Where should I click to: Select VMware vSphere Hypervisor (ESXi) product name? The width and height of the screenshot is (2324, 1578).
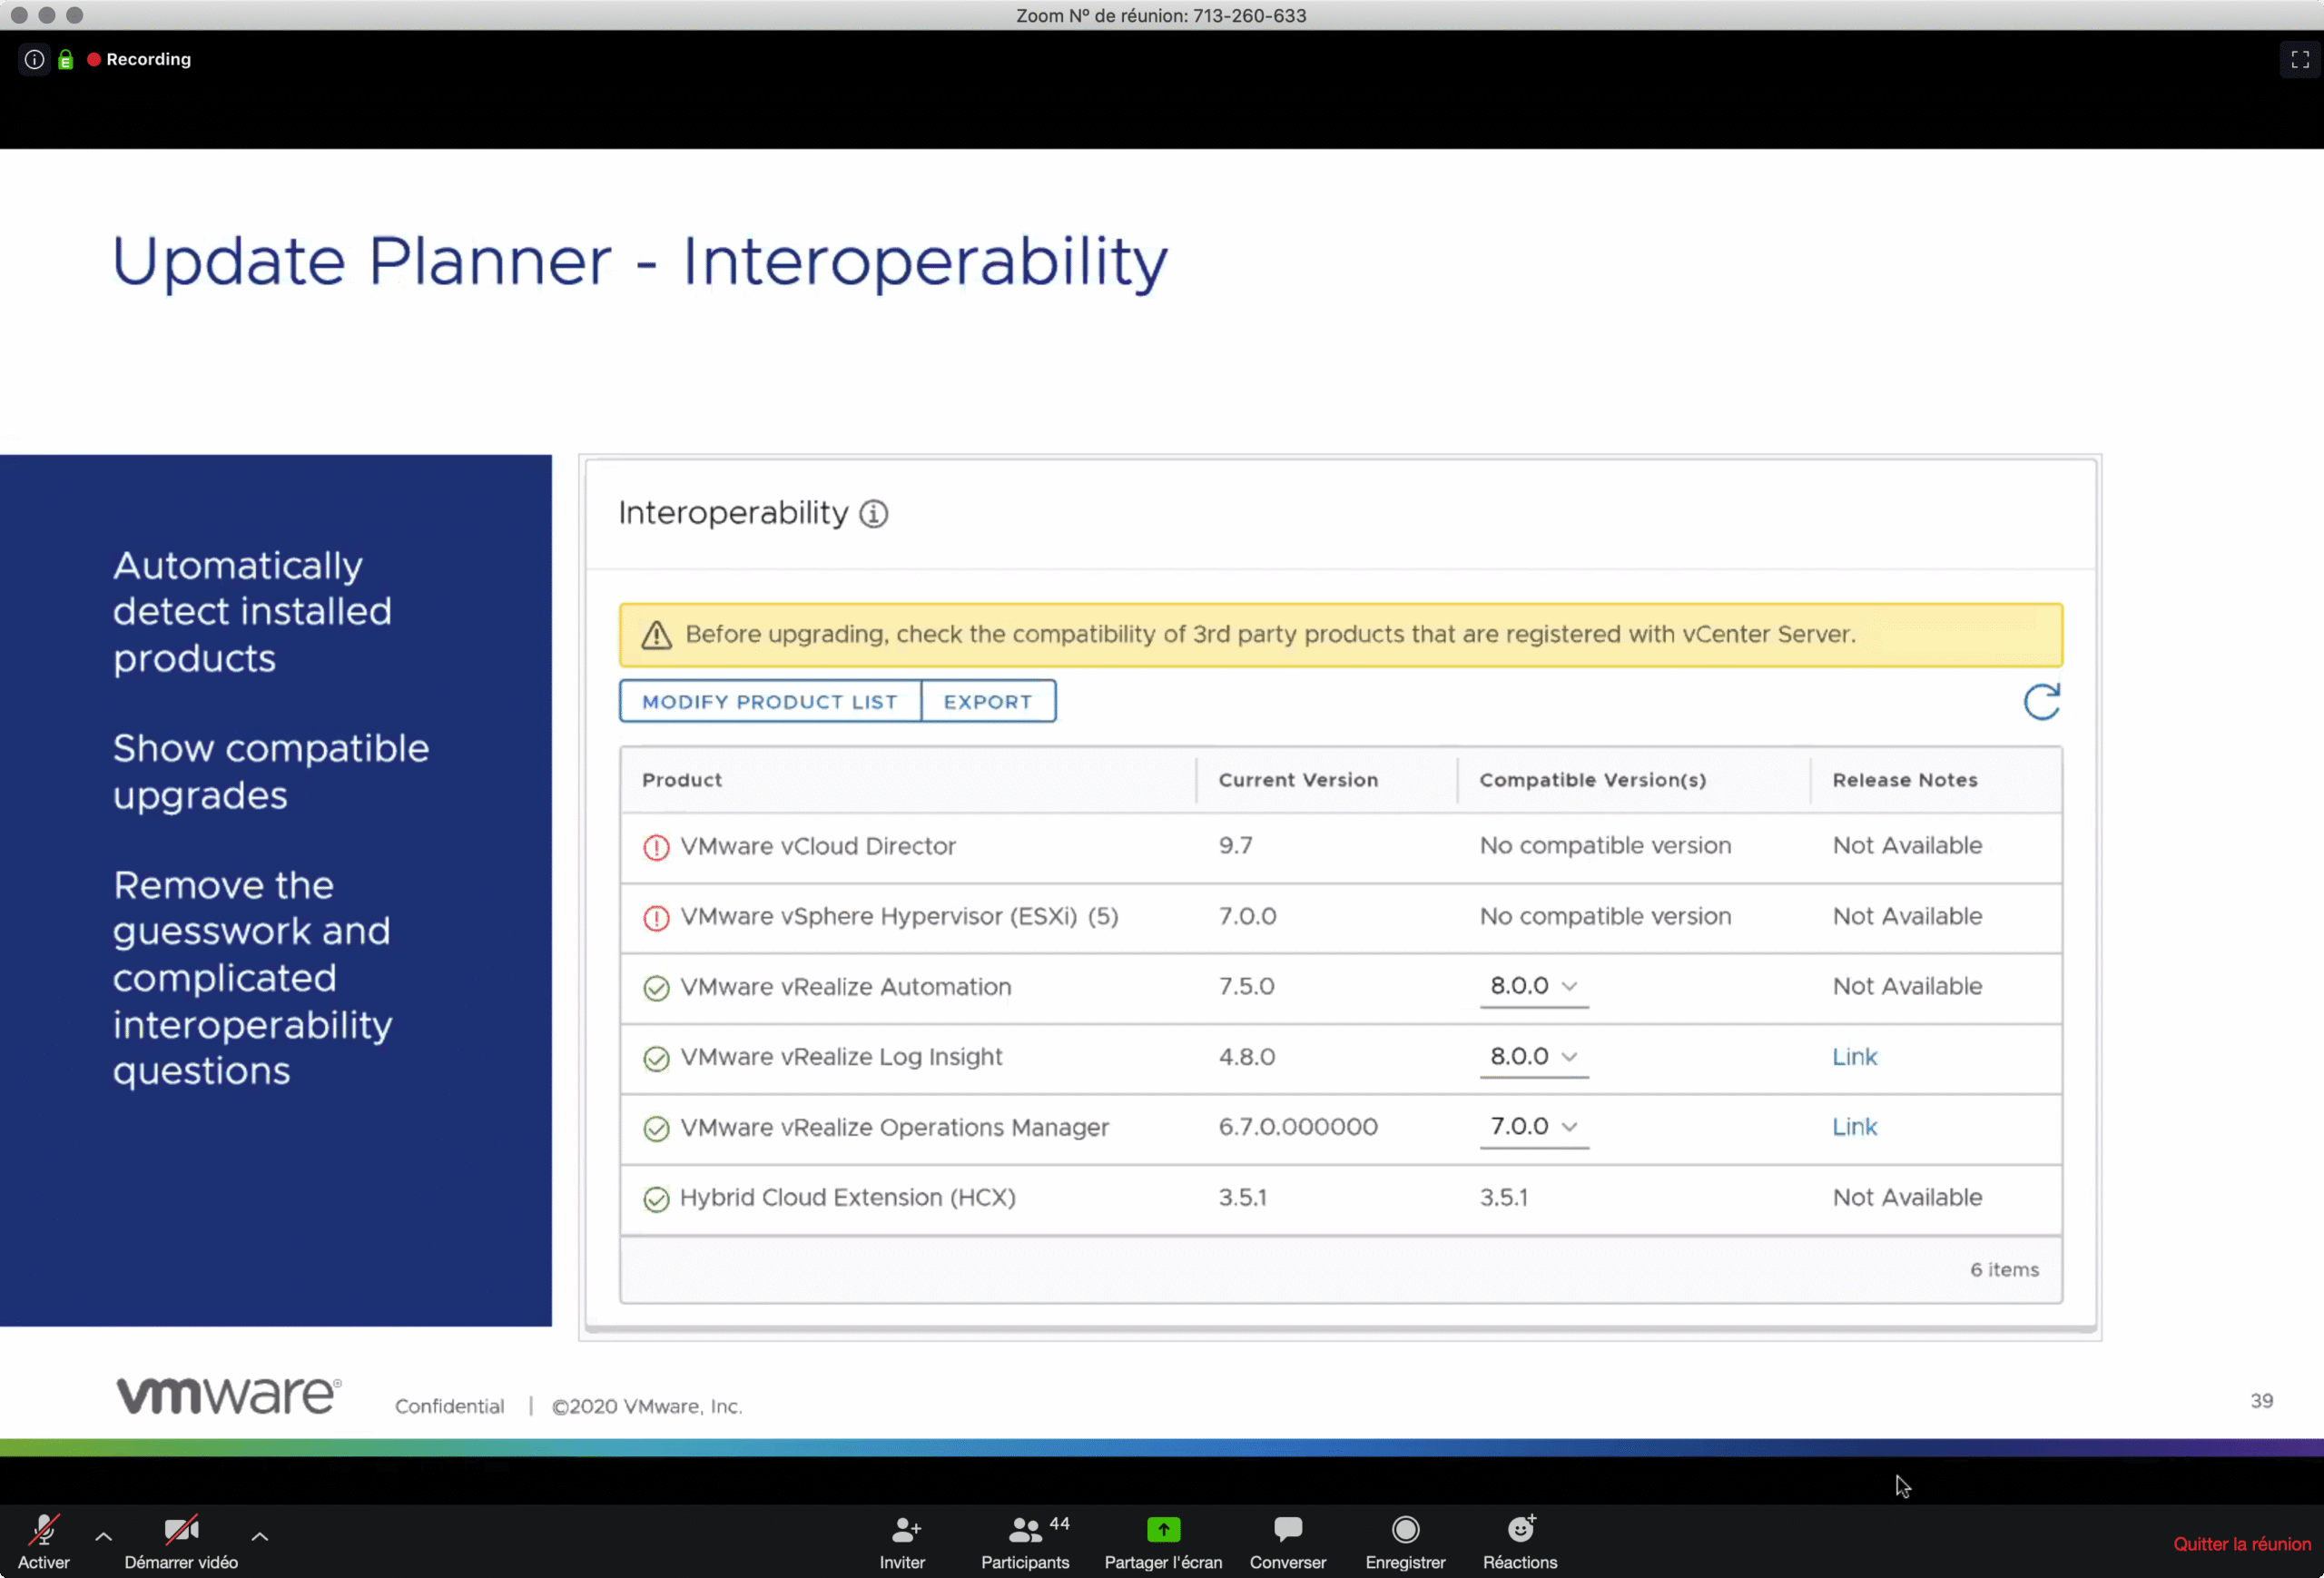click(899, 917)
